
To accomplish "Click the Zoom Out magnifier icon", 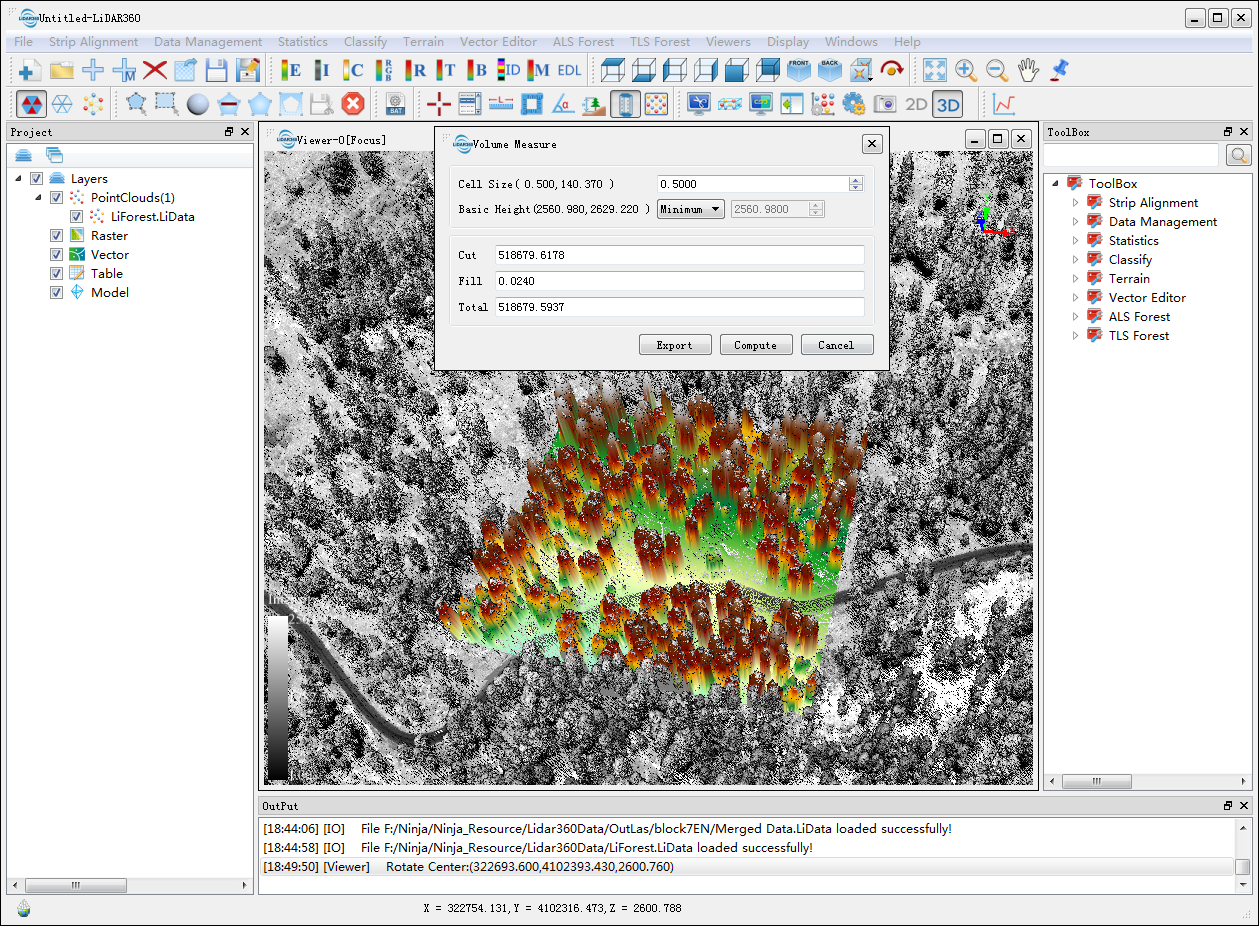I will pos(997,70).
